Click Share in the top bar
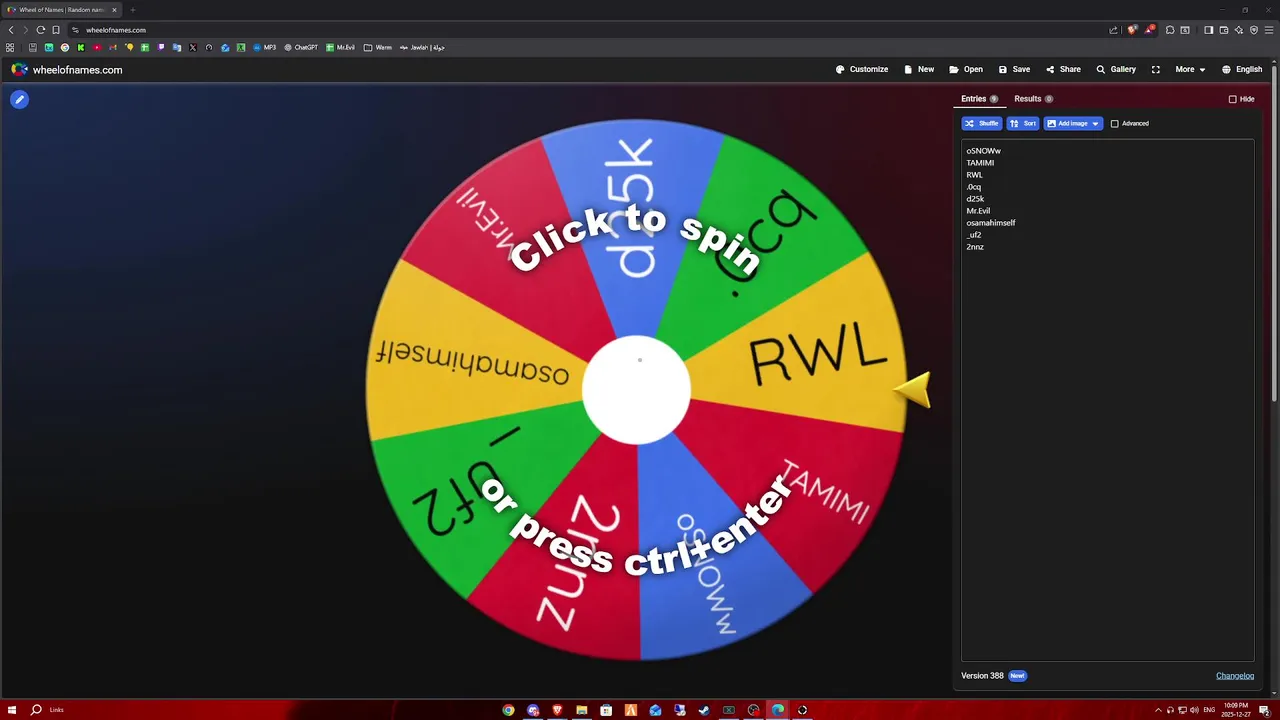Screen dimensions: 1280x720 pos(1063,70)
